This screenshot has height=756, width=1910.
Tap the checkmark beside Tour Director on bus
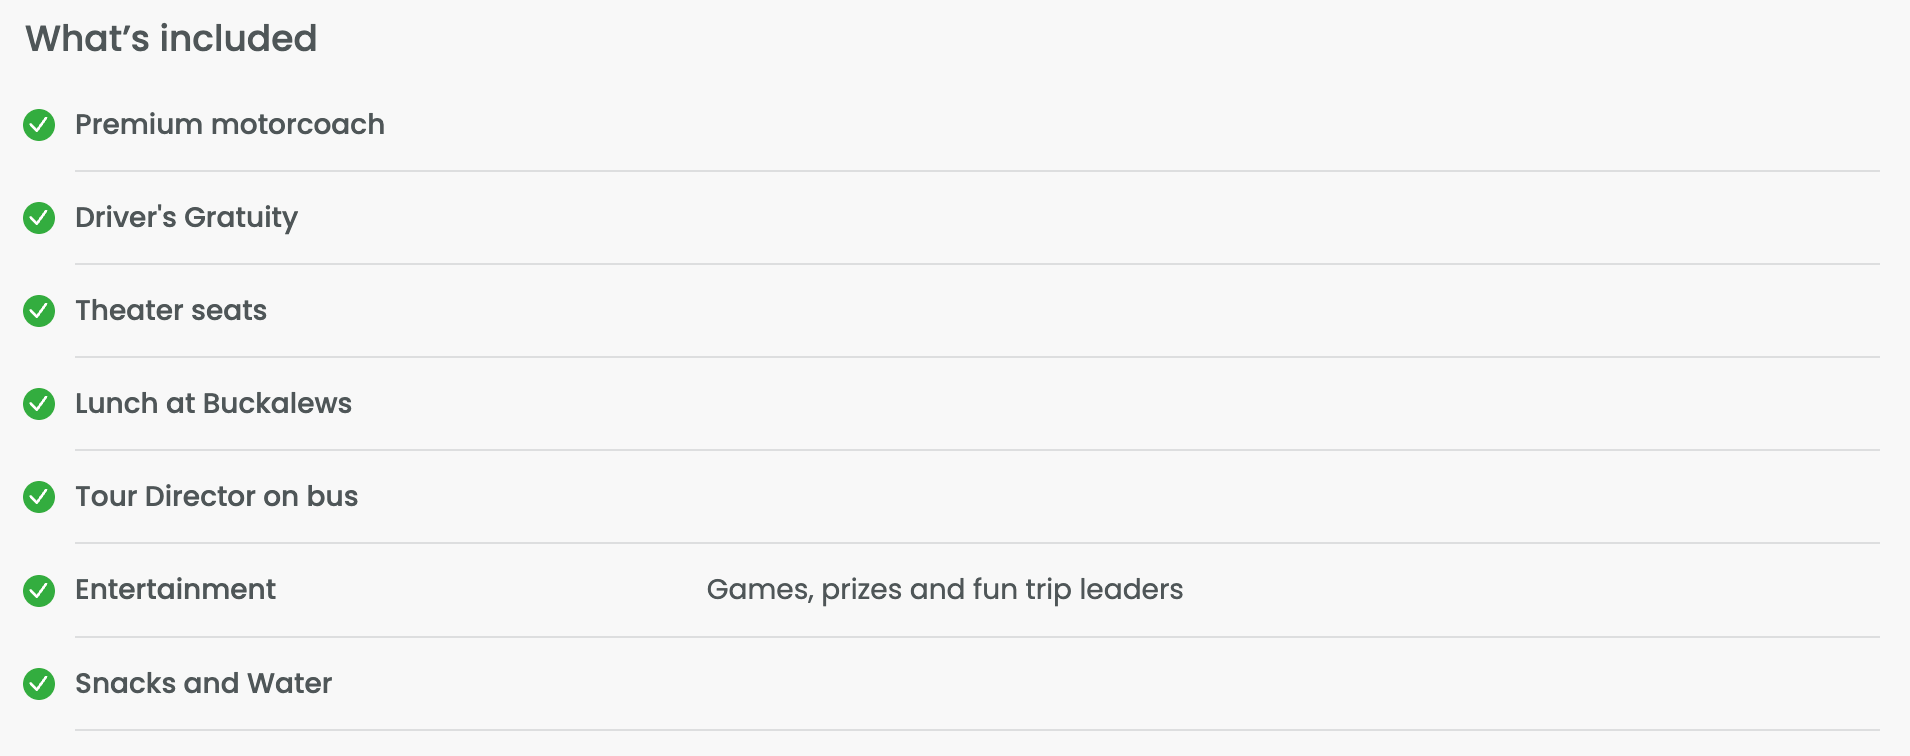click(39, 497)
